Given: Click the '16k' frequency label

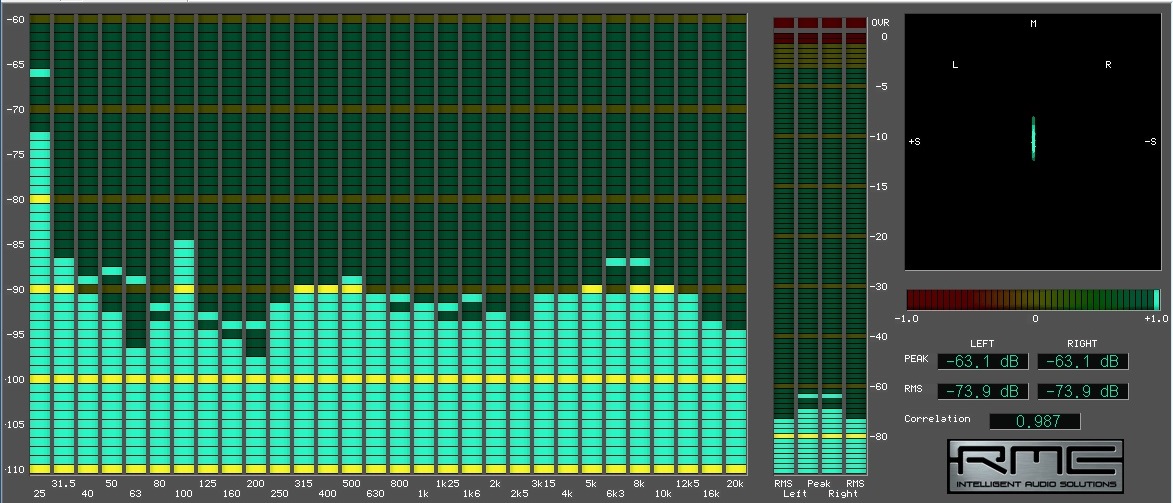Looking at the screenshot, I should [711, 494].
